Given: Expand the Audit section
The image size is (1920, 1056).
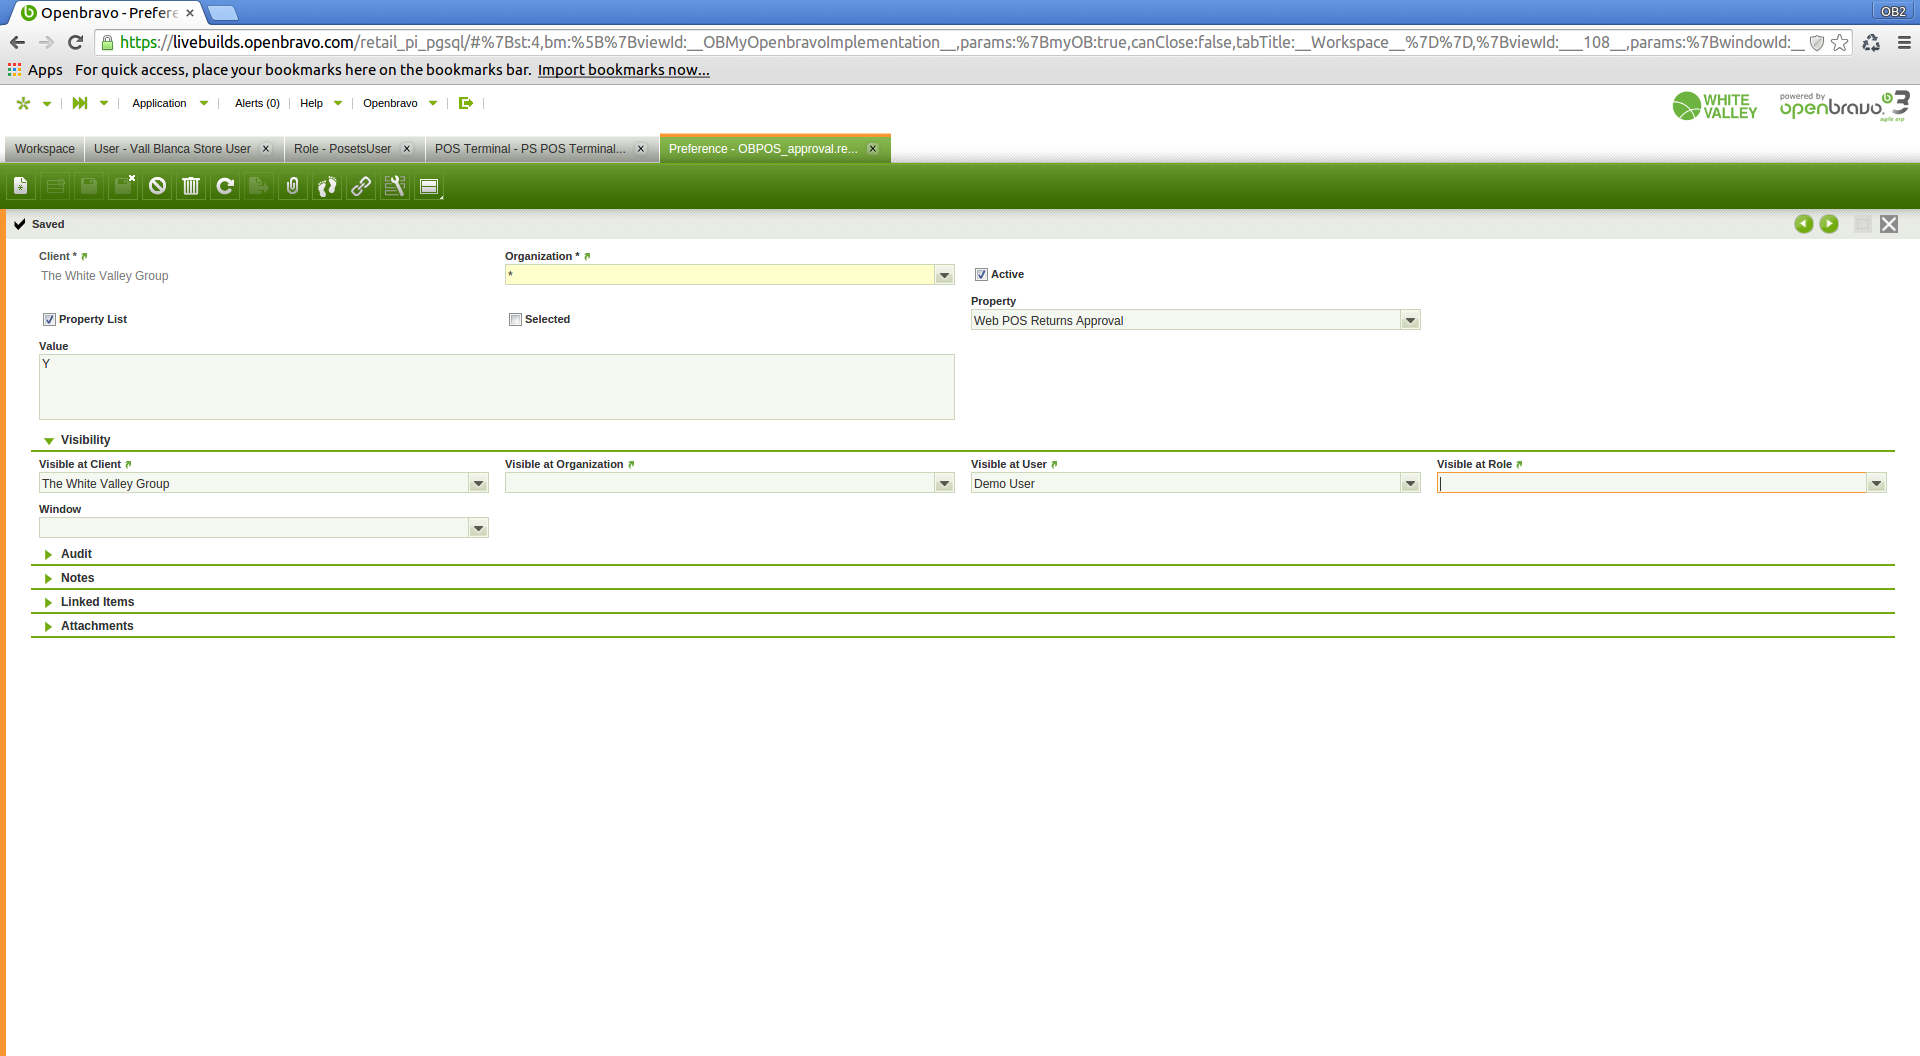Looking at the screenshot, I should pos(48,554).
